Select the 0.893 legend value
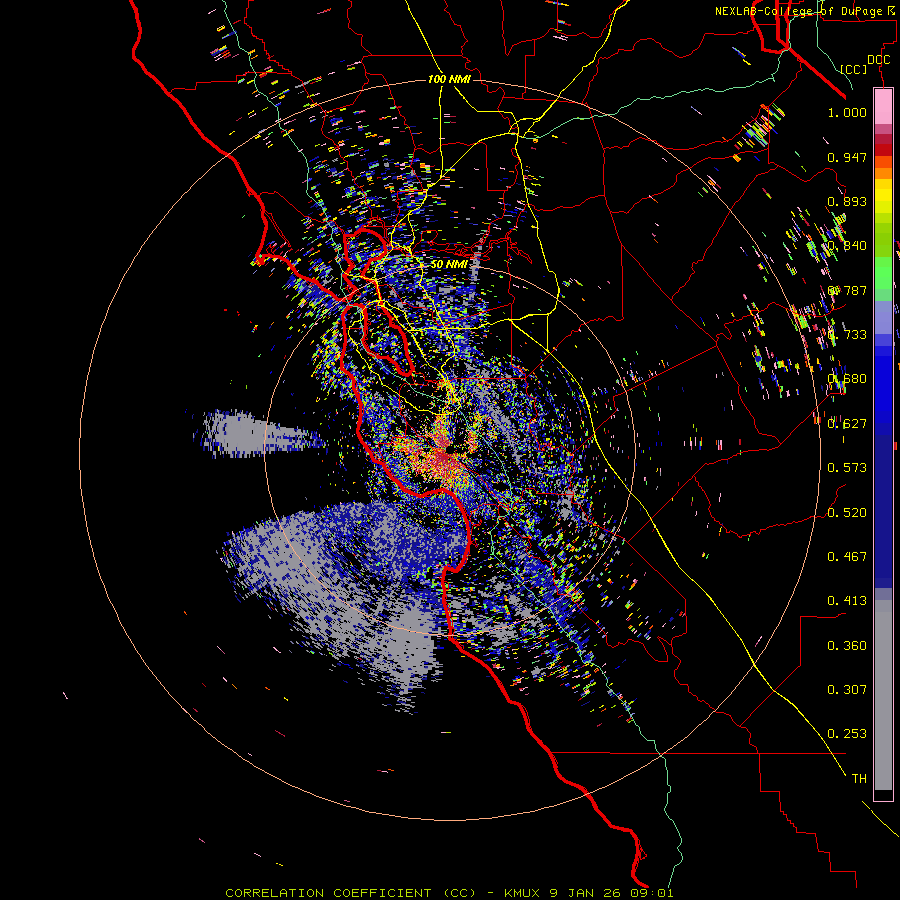Viewport: 900px width, 900px height. point(847,201)
